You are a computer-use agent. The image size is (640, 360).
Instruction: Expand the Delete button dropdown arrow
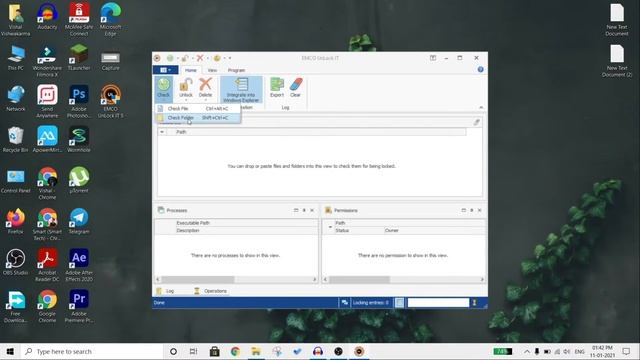(x=205, y=100)
